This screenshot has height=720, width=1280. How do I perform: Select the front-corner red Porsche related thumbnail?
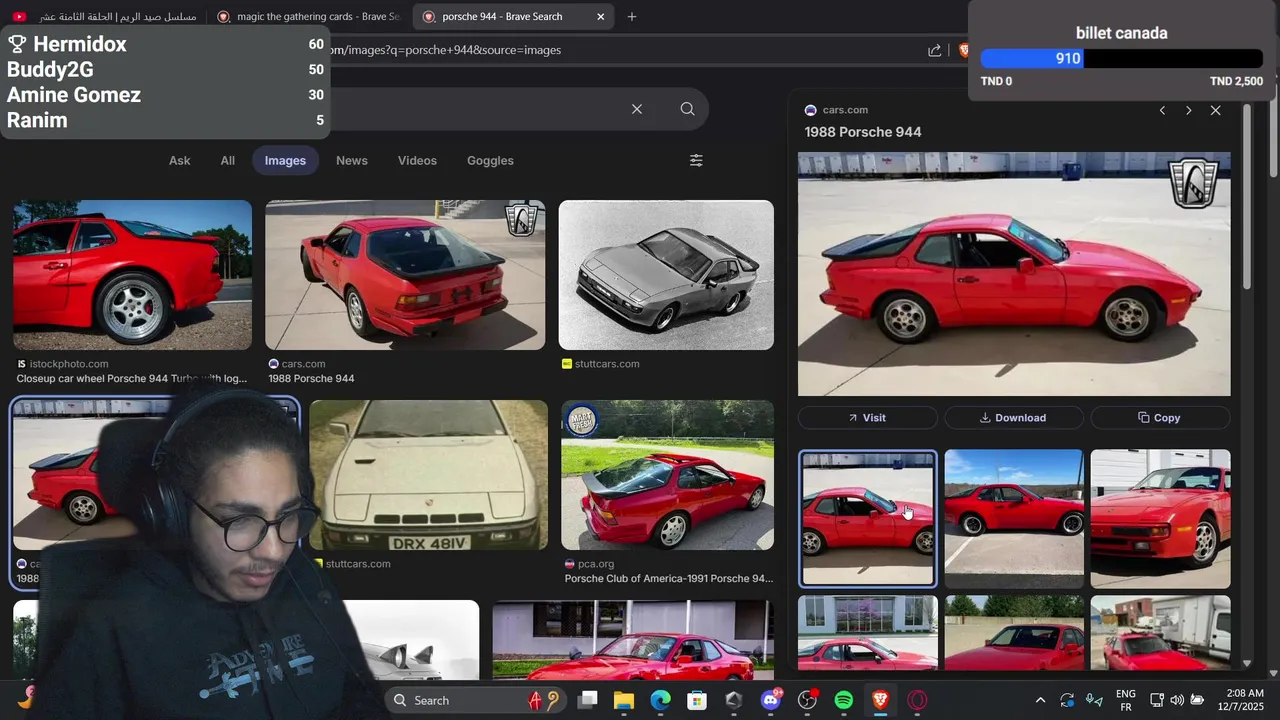point(1160,518)
